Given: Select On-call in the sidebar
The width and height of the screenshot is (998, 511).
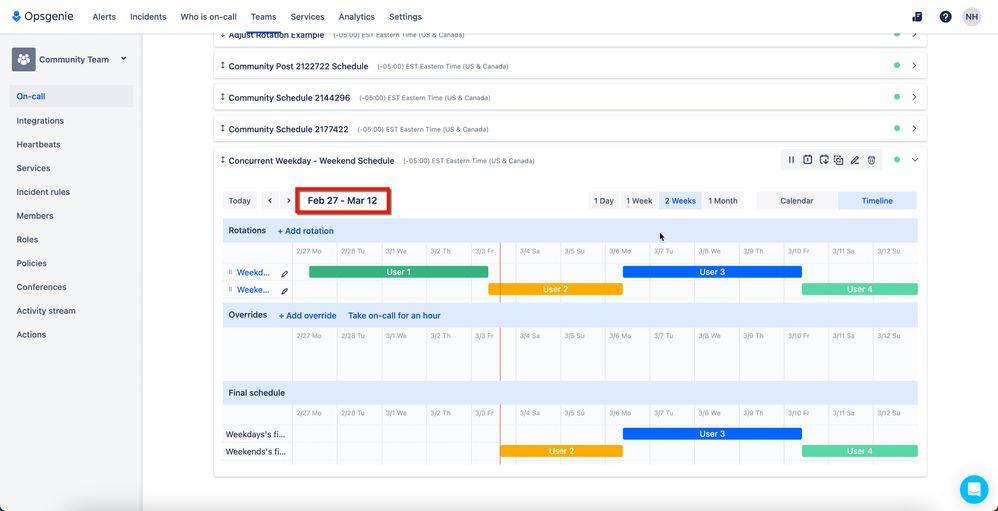Looking at the screenshot, I should (x=71, y=97).
